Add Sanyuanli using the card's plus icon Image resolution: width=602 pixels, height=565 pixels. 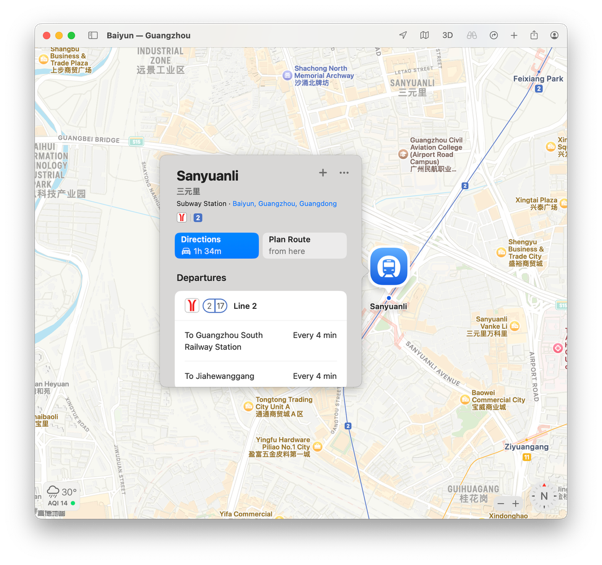pos(323,173)
